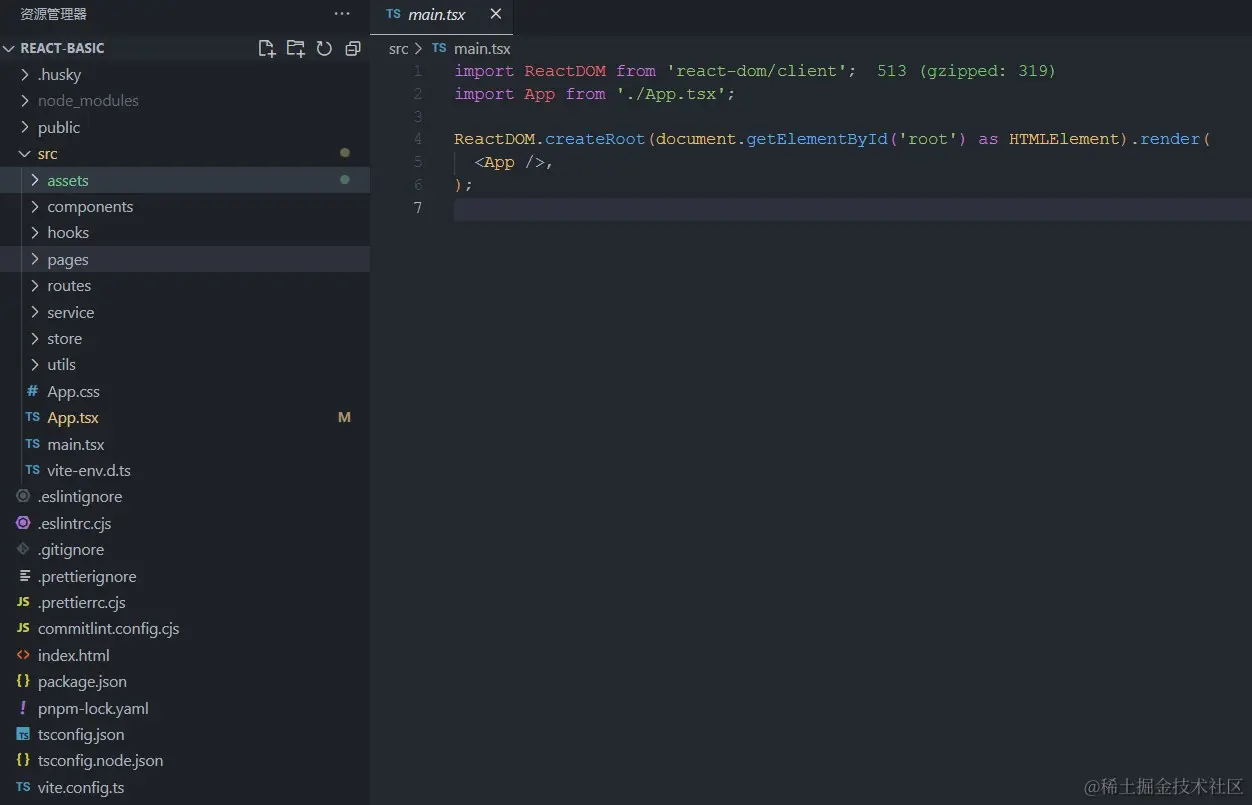Place cursor on empty line 7
Image resolution: width=1252 pixels, height=805 pixels.
pyautogui.click(x=852, y=208)
